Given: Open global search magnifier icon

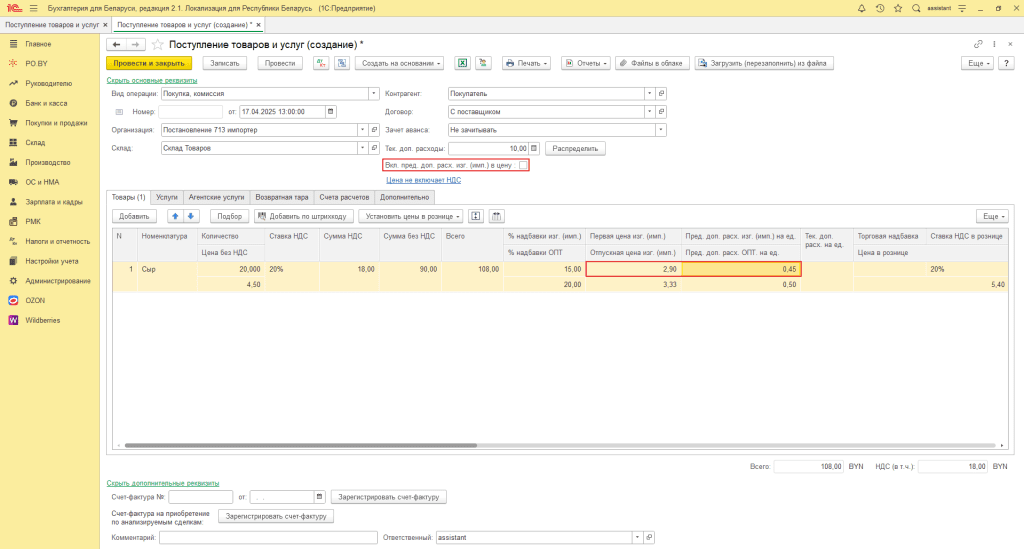Looking at the screenshot, I should [916, 8].
